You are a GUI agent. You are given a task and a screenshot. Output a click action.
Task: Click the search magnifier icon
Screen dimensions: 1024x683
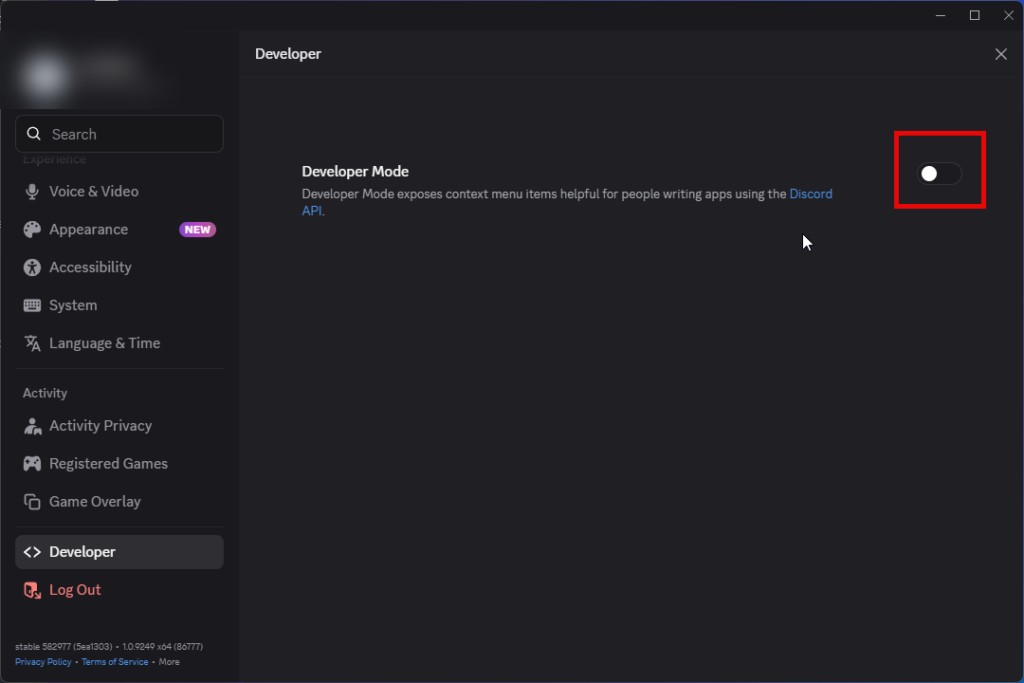[33, 134]
